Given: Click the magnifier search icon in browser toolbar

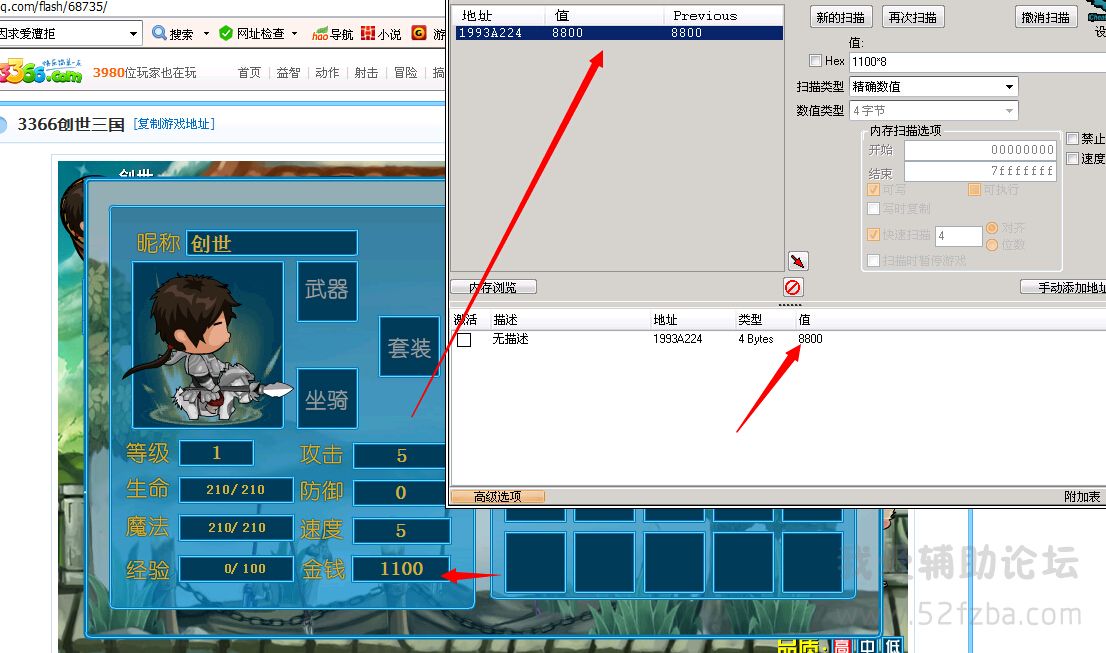Looking at the screenshot, I should [159, 33].
